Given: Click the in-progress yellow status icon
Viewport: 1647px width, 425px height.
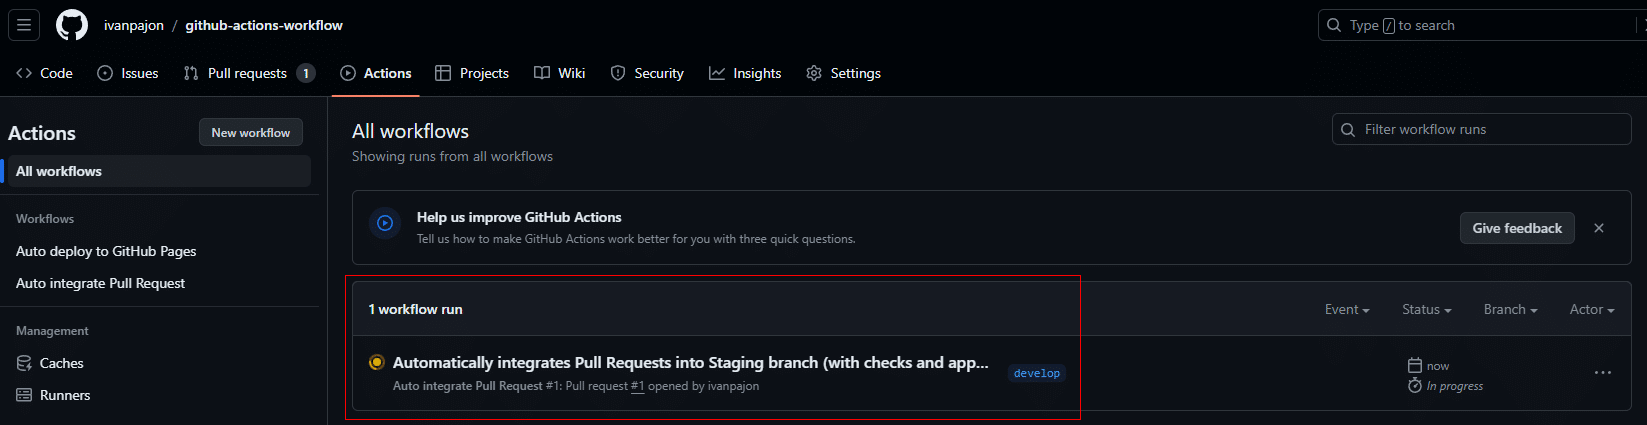Looking at the screenshot, I should pyautogui.click(x=376, y=362).
